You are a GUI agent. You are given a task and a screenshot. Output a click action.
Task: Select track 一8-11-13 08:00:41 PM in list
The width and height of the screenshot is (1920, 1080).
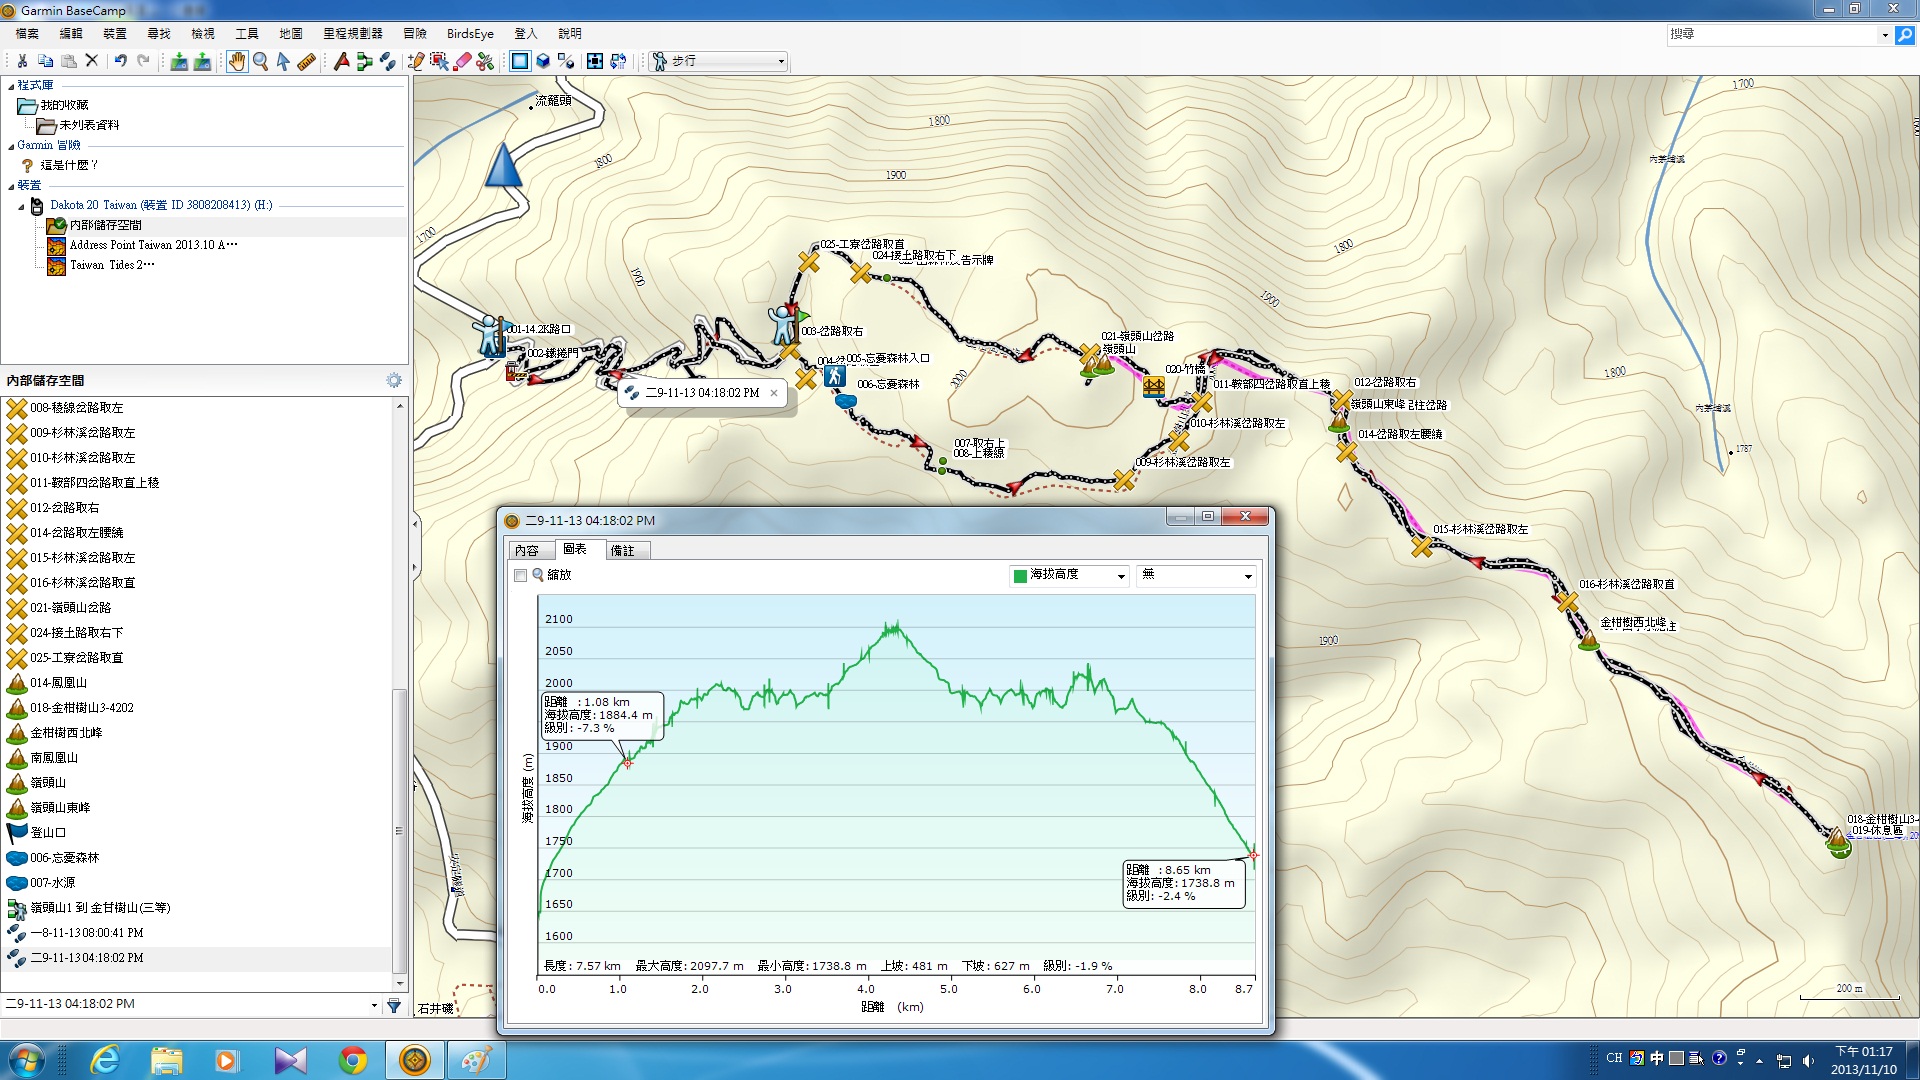click(87, 933)
